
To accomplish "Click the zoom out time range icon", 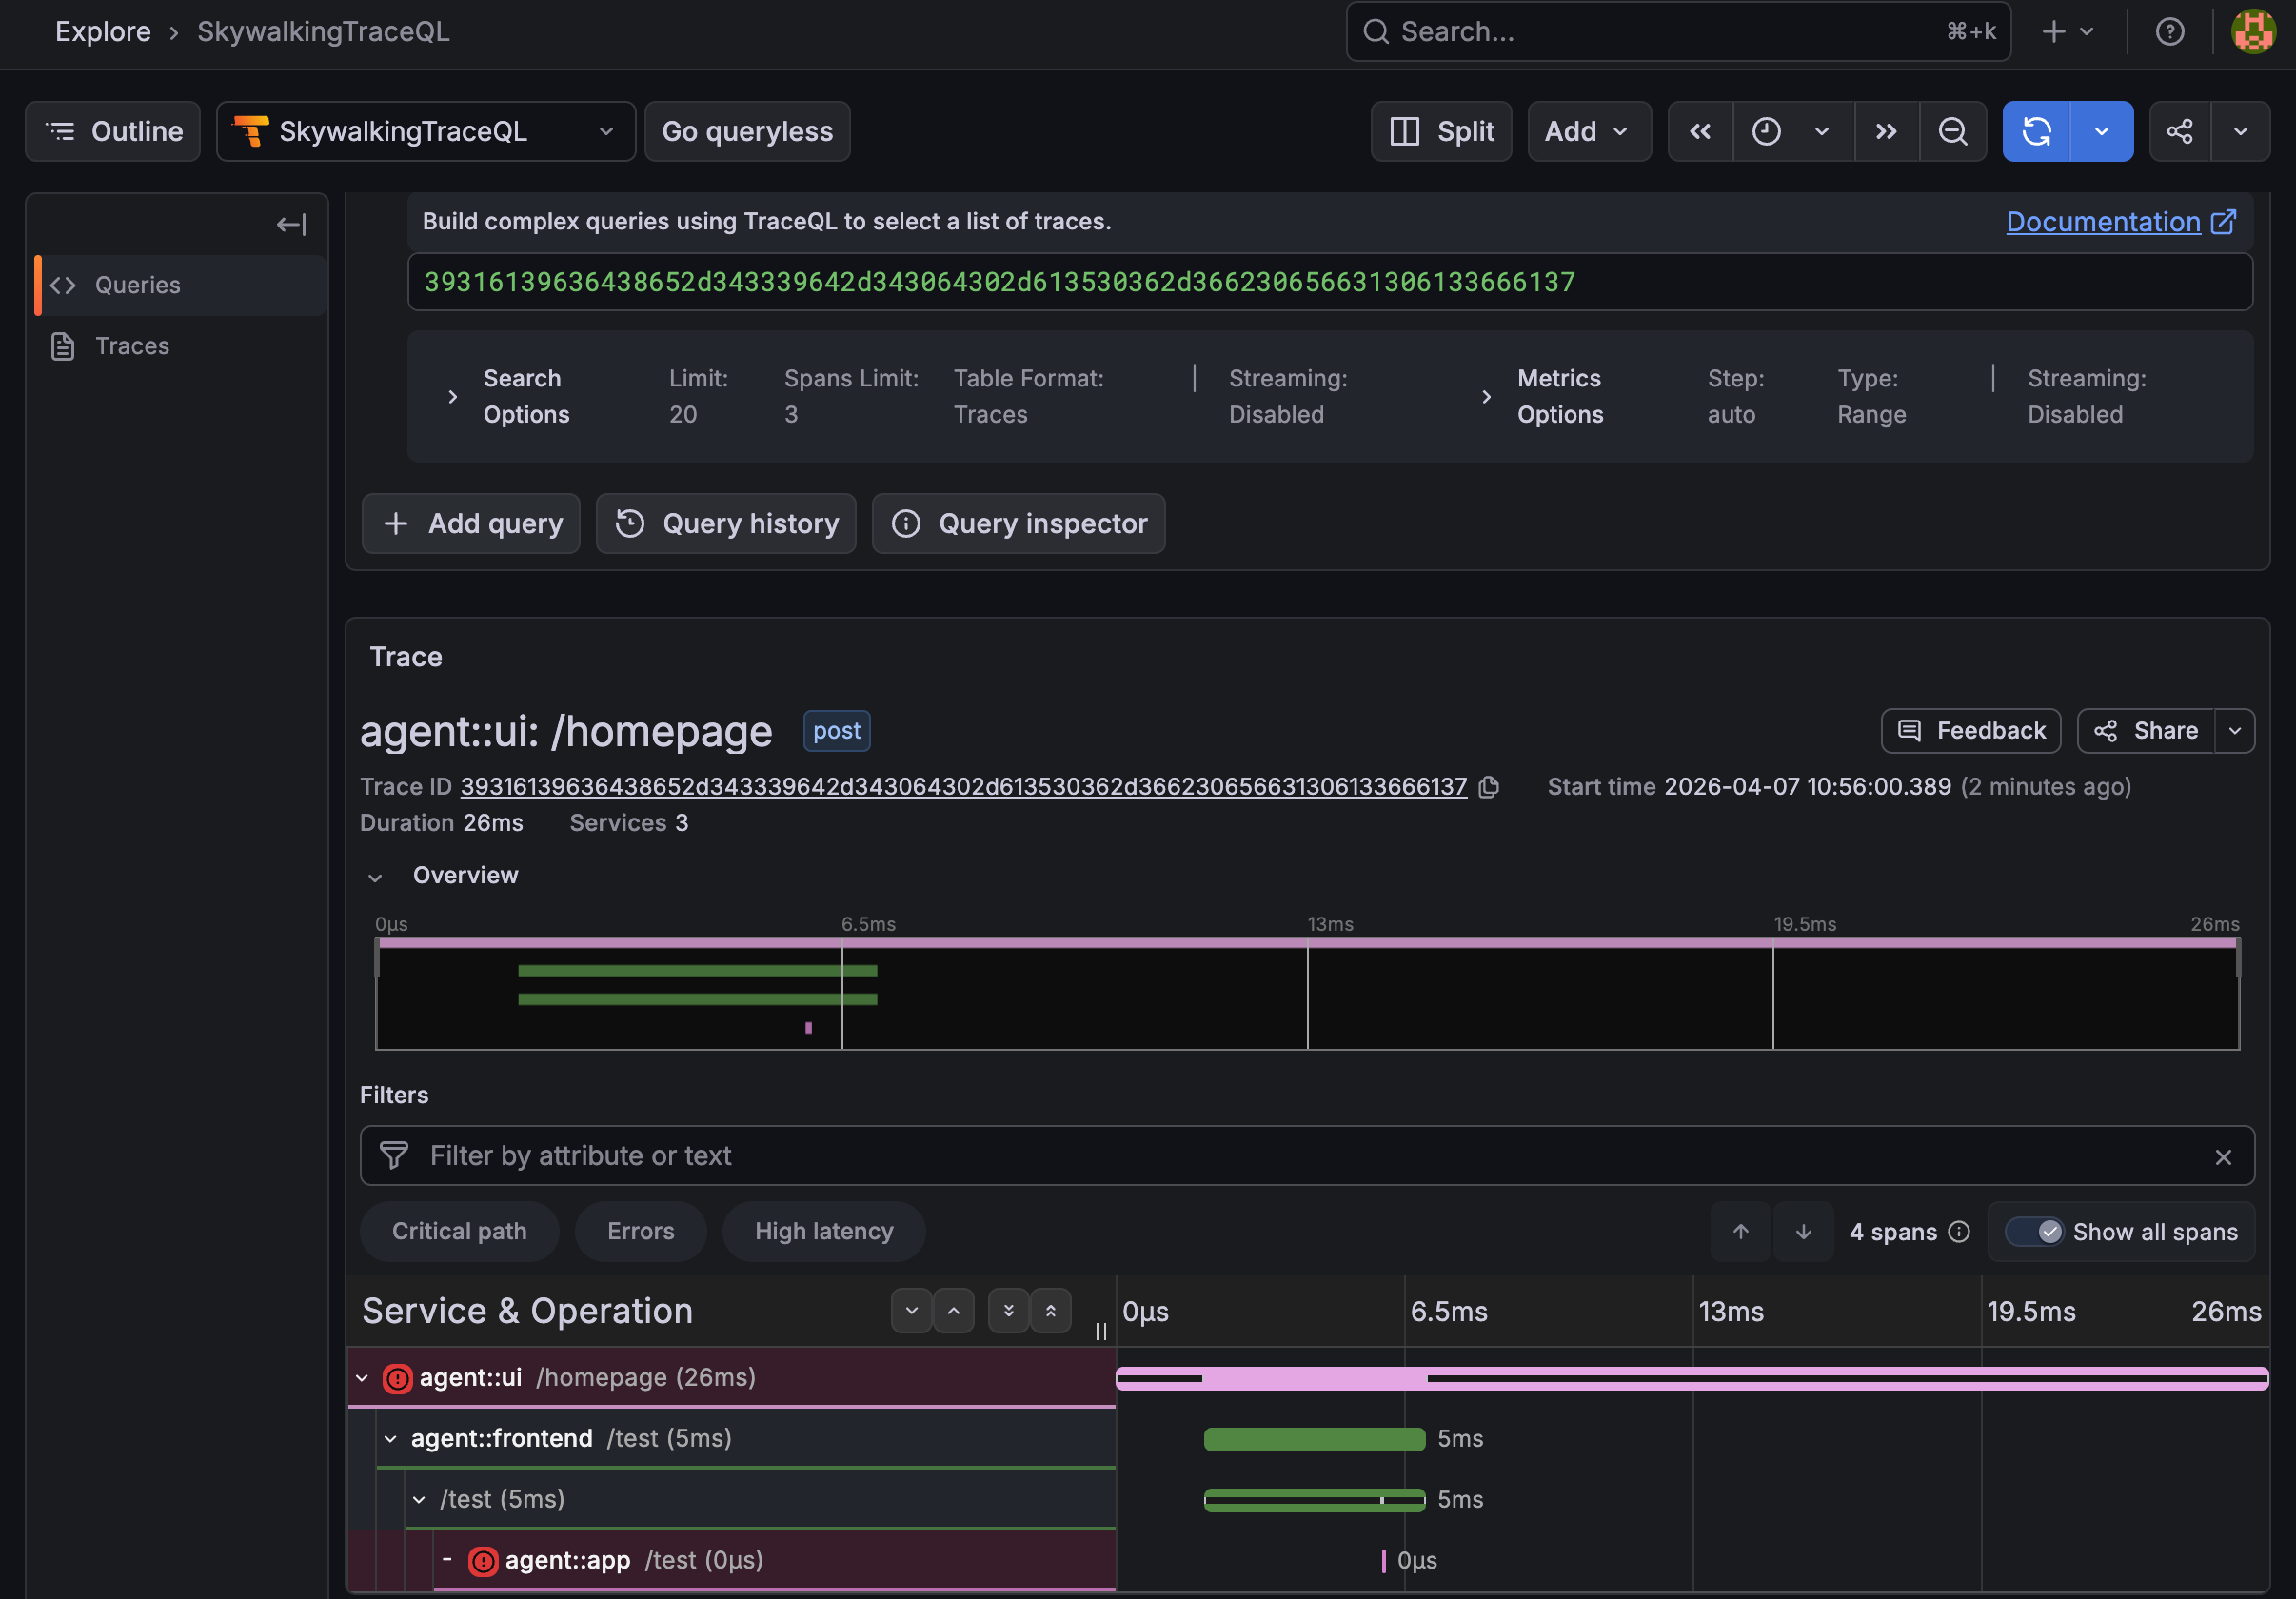I will pyautogui.click(x=1952, y=131).
